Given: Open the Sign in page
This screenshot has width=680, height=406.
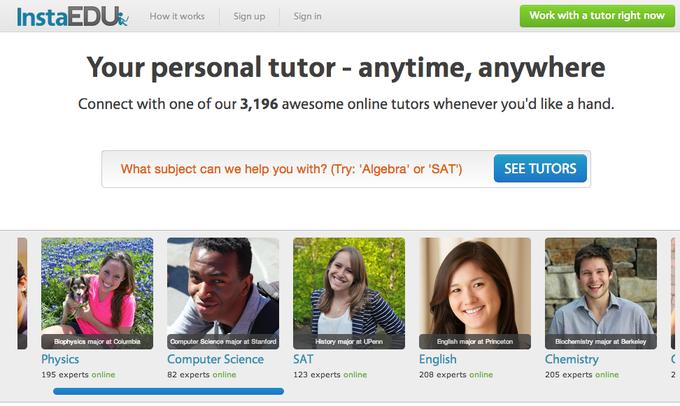Looking at the screenshot, I should (x=307, y=16).
